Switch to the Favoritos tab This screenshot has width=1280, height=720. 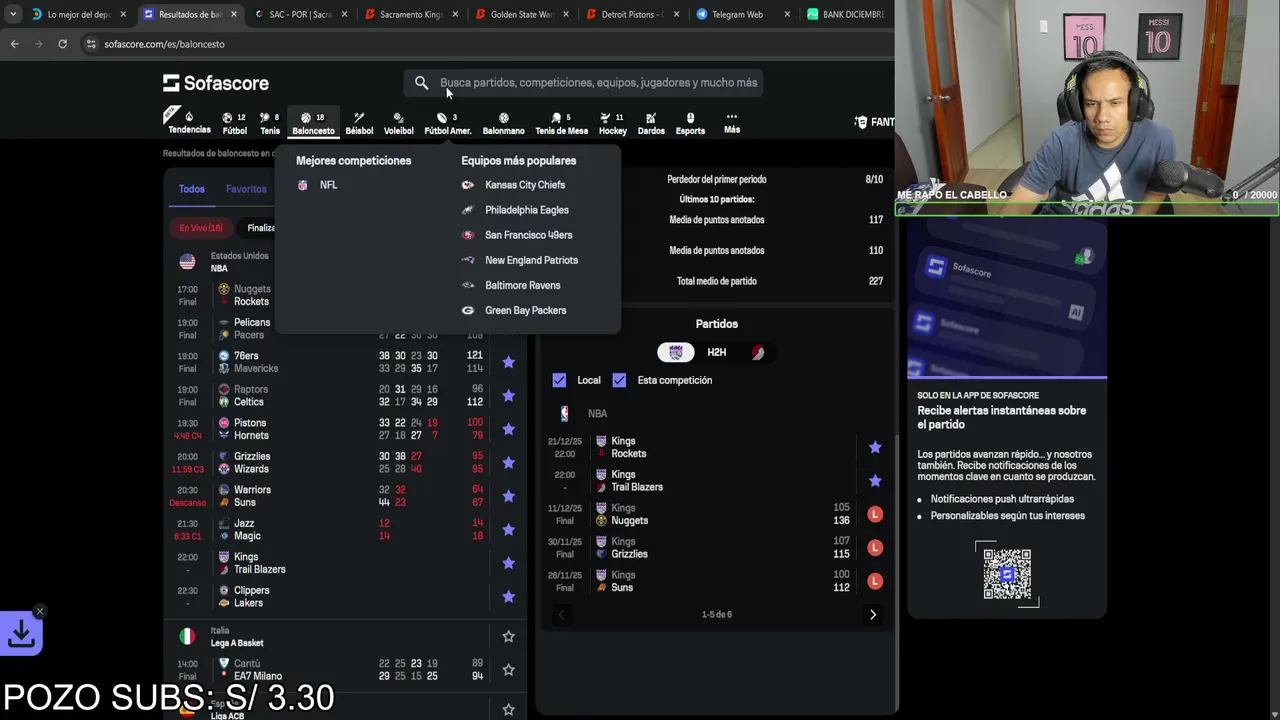point(246,189)
